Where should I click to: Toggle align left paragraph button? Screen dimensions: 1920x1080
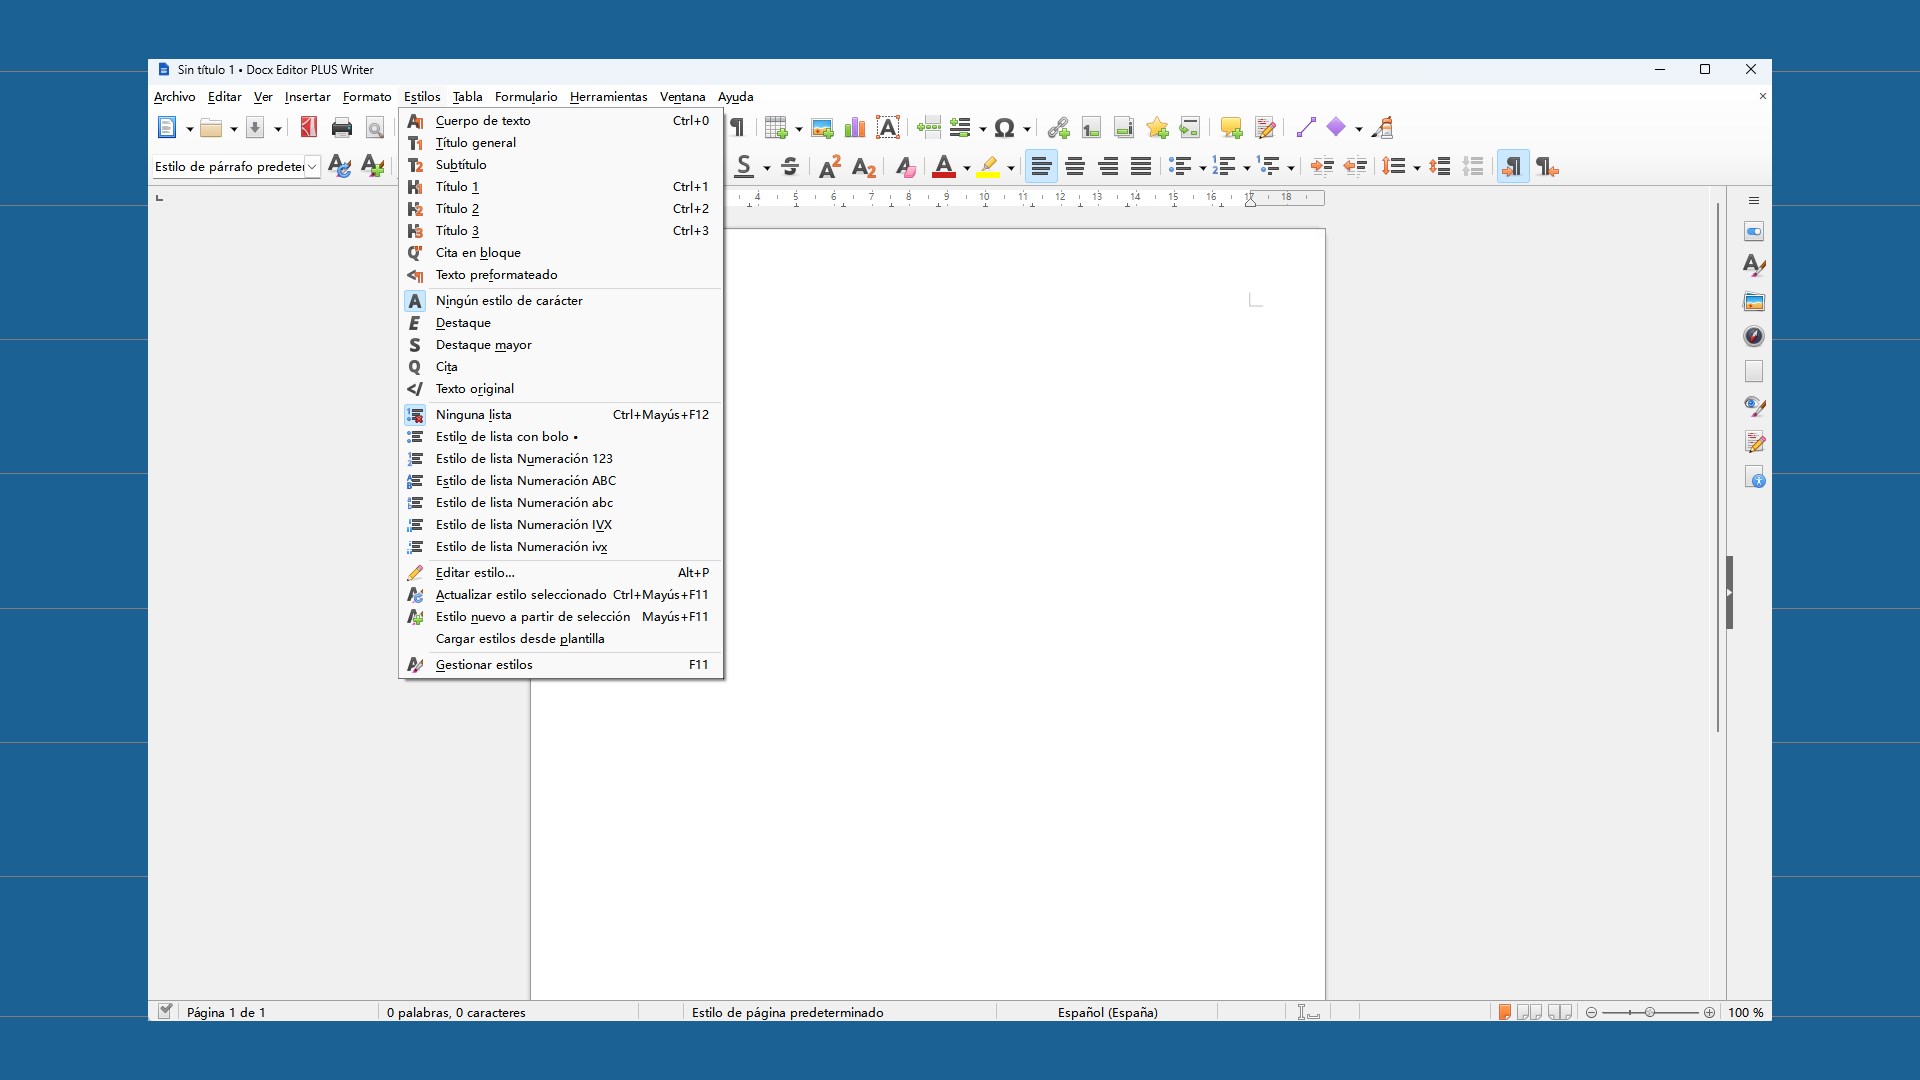(1041, 167)
